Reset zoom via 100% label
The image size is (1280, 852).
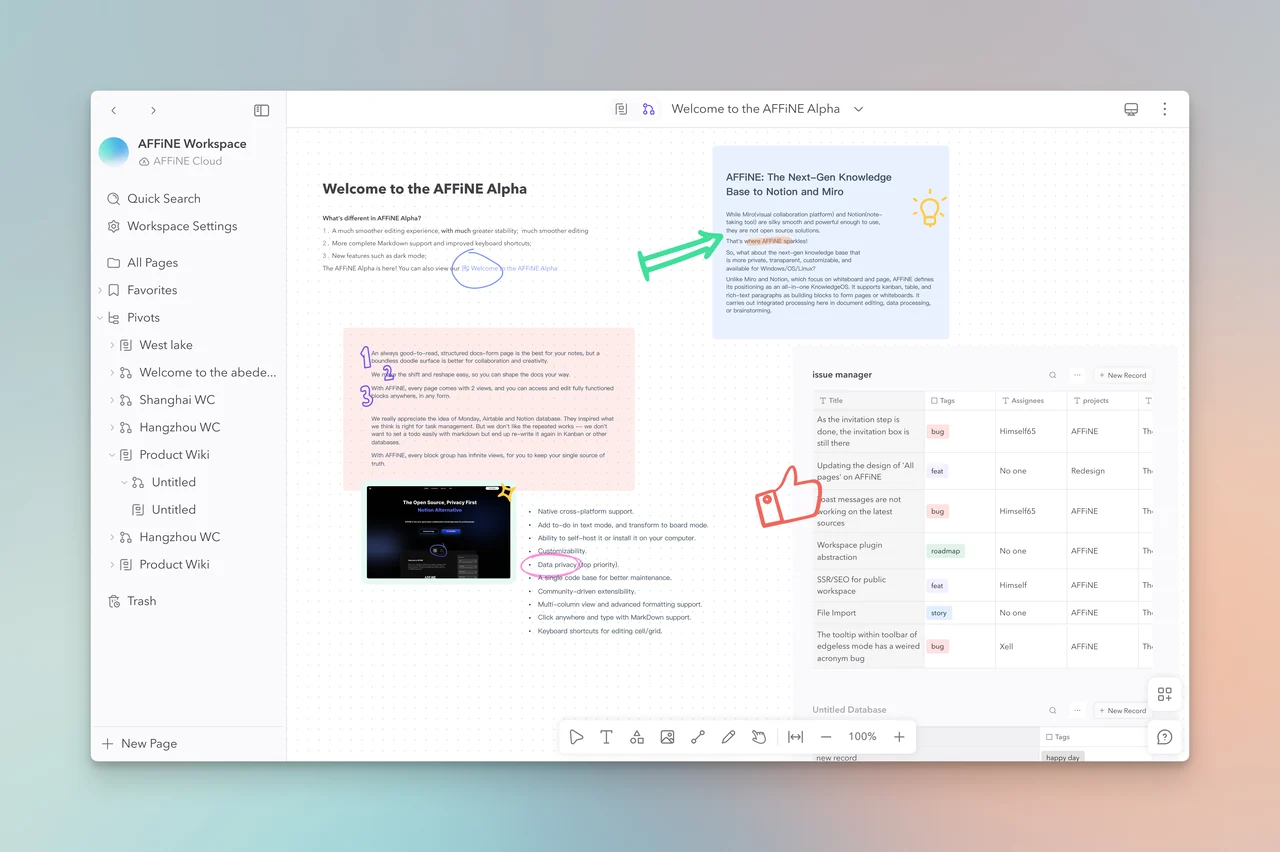click(x=862, y=737)
